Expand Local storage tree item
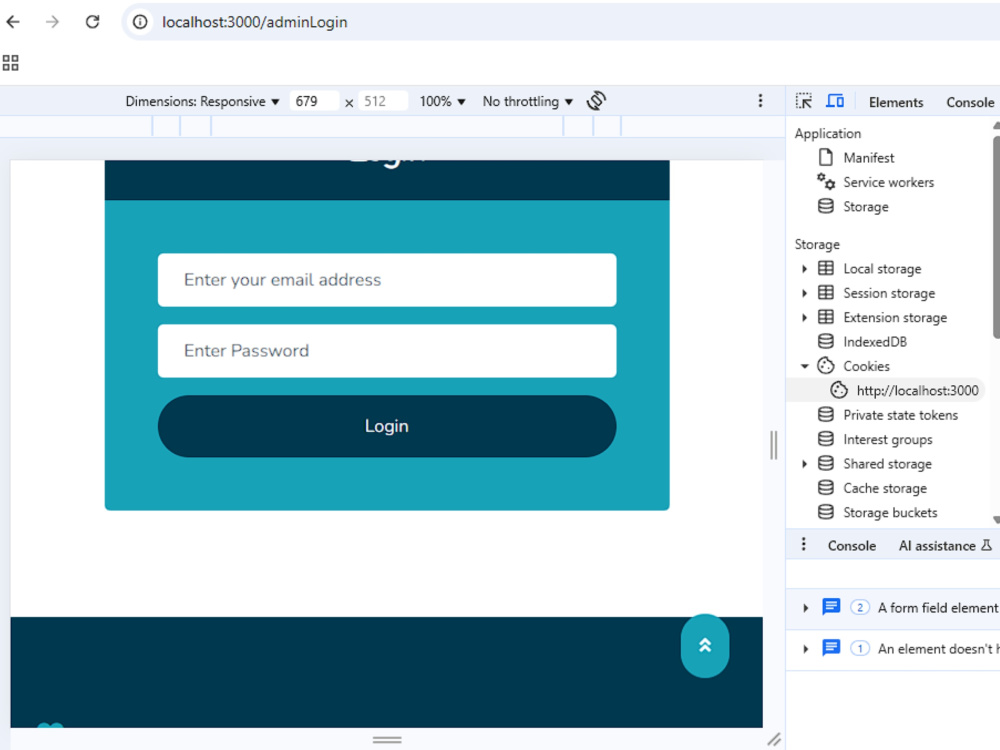Image resolution: width=1000 pixels, height=750 pixels. coord(804,269)
